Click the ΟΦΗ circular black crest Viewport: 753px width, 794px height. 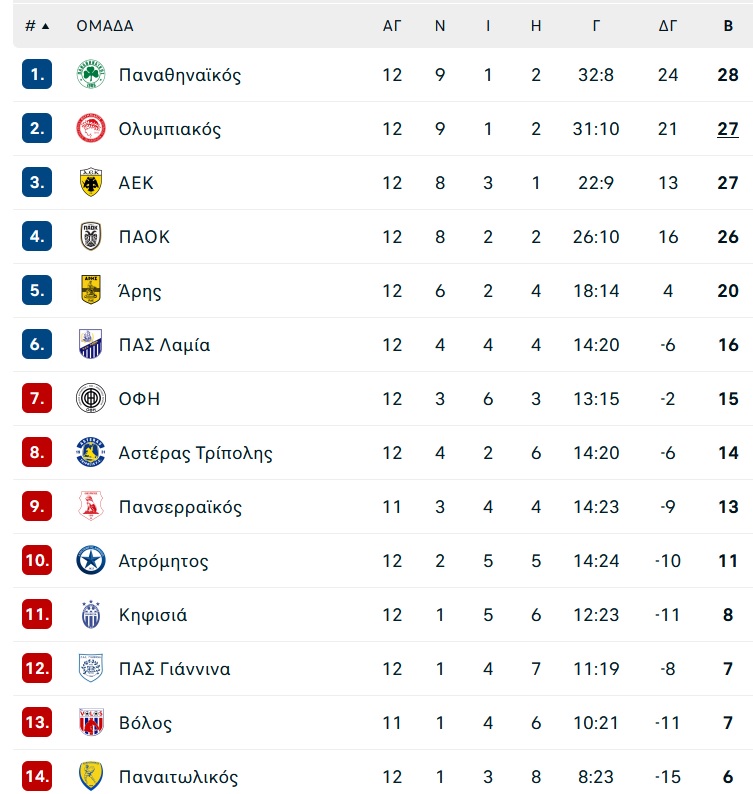point(91,399)
